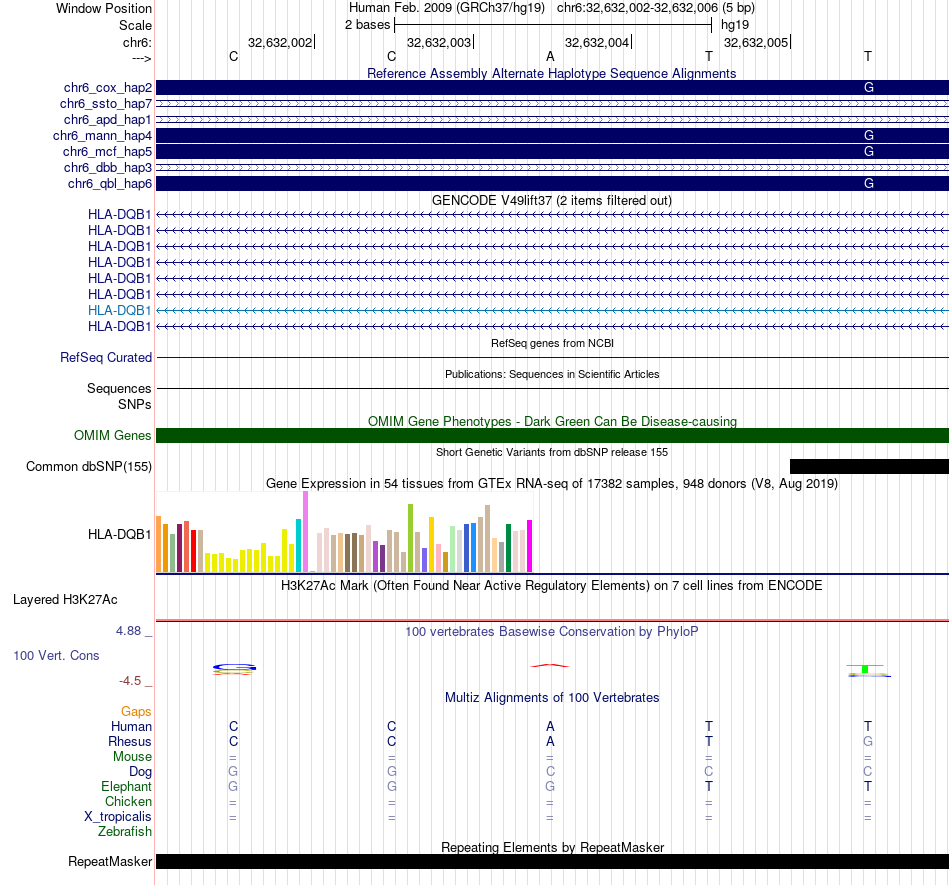Click the chr6_cox_hap2 track label
The height and width of the screenshot is (885, 950).
pos(108,88)
